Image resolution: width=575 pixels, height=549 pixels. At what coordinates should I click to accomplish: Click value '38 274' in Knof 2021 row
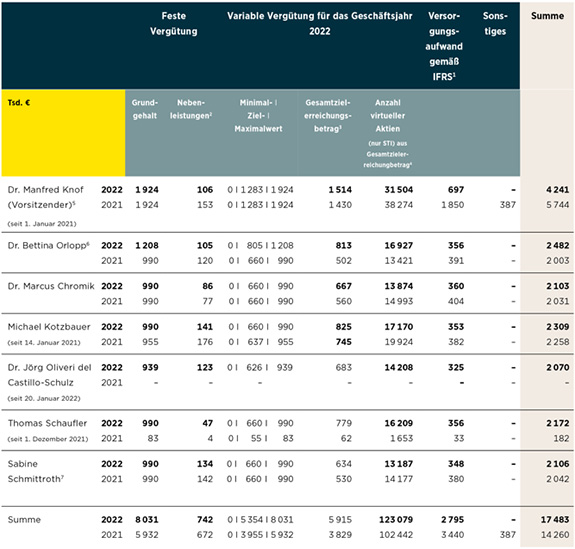[x=399, y=205]
